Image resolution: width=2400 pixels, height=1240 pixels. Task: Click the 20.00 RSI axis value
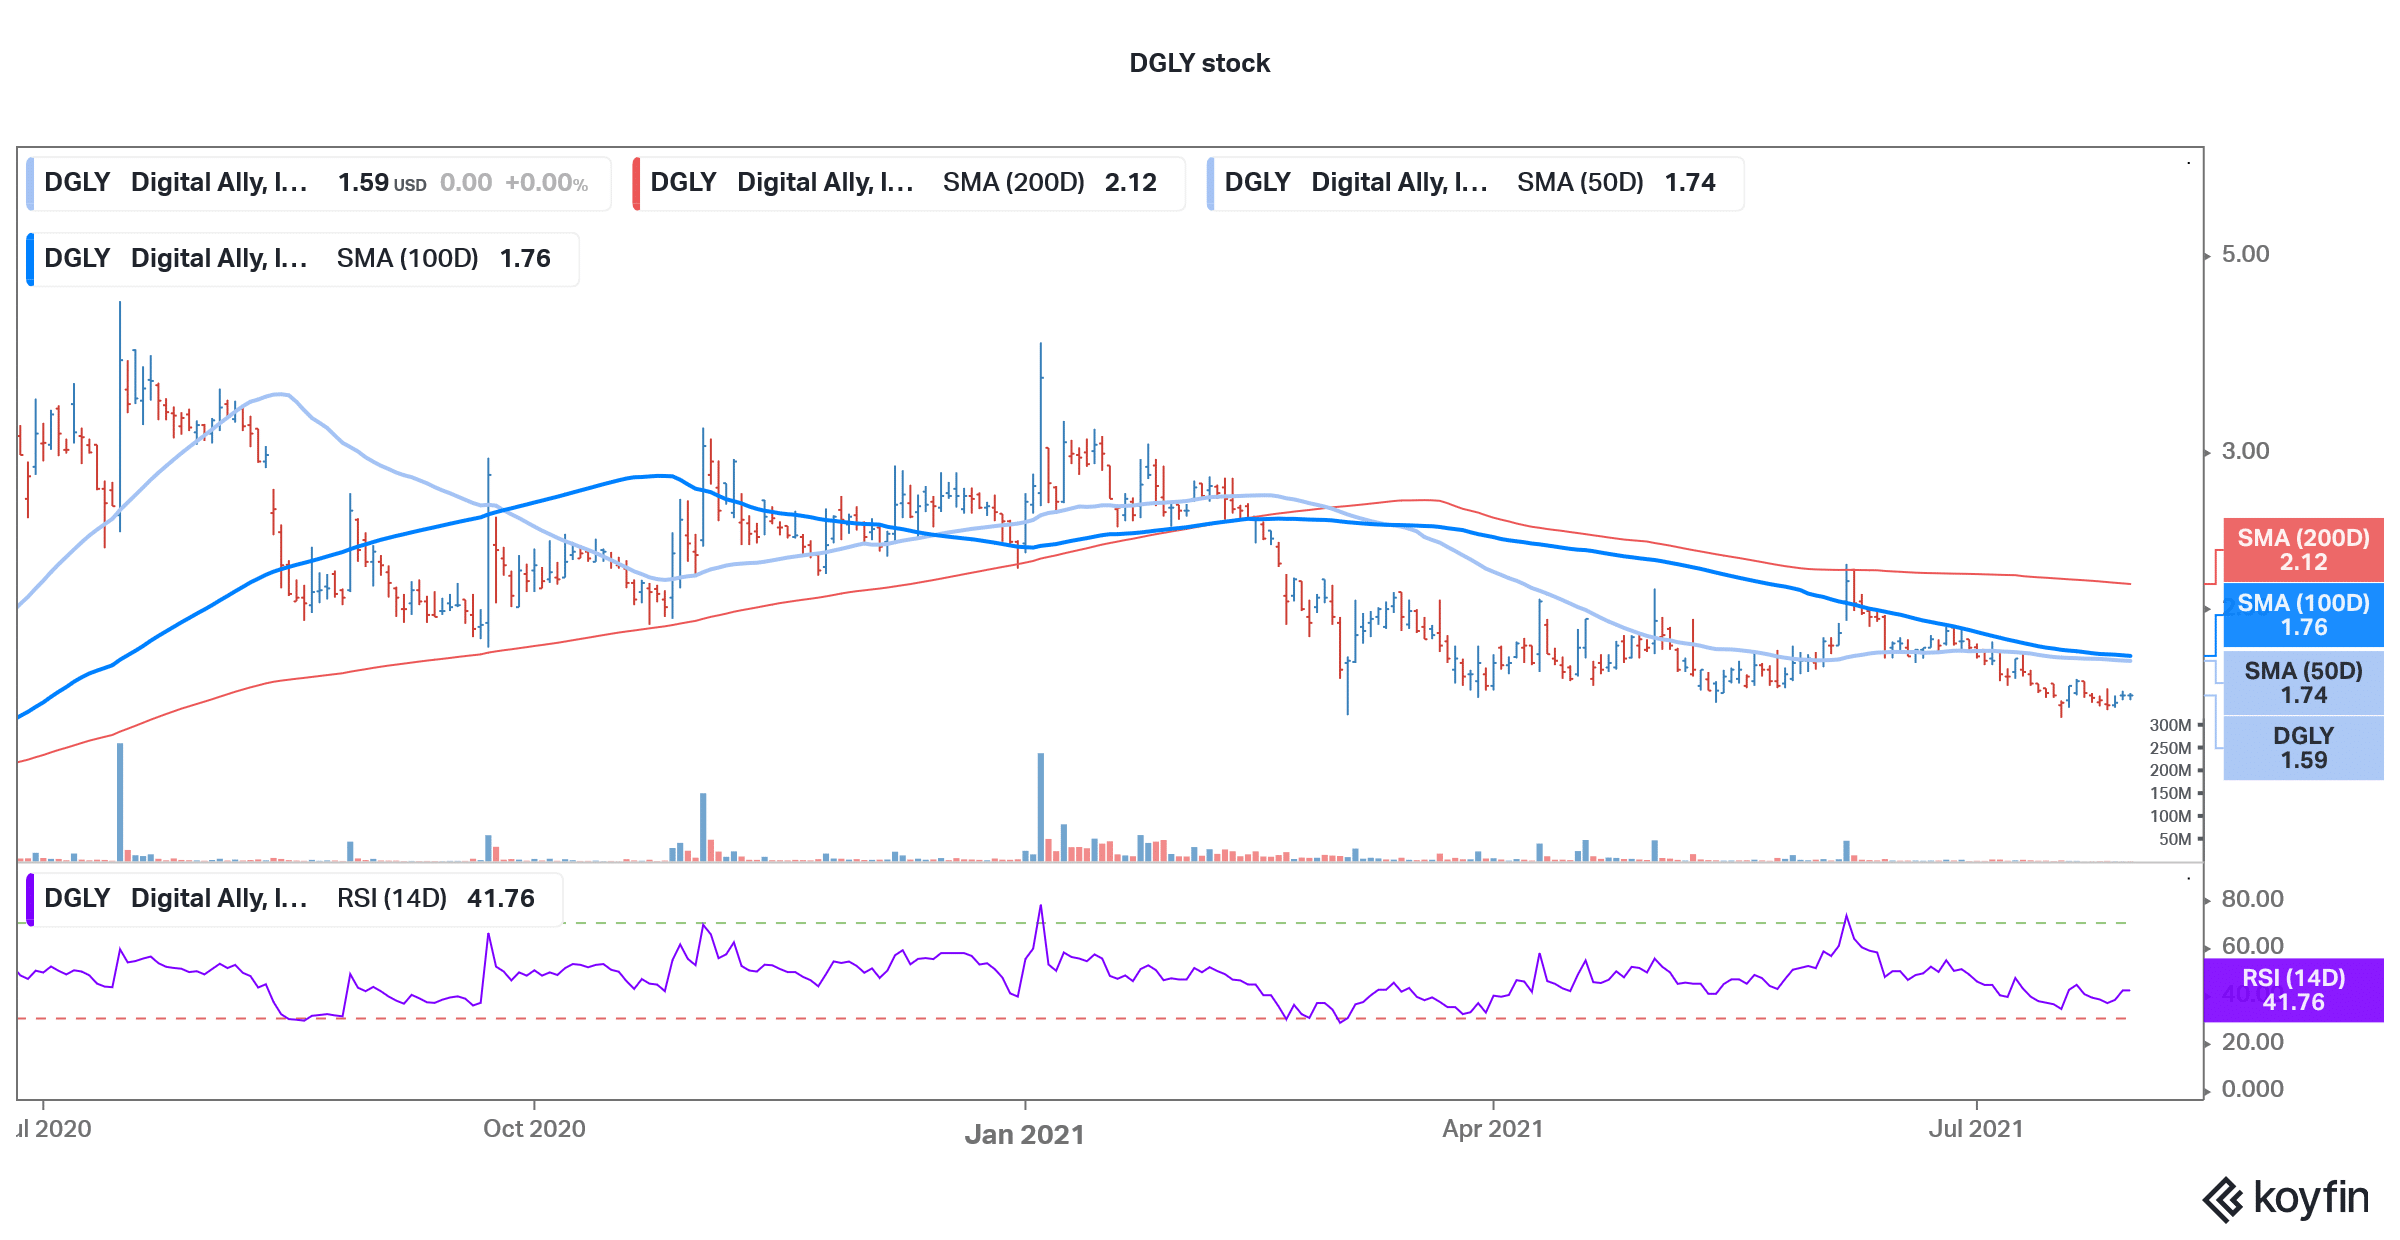(2252, 1042)
